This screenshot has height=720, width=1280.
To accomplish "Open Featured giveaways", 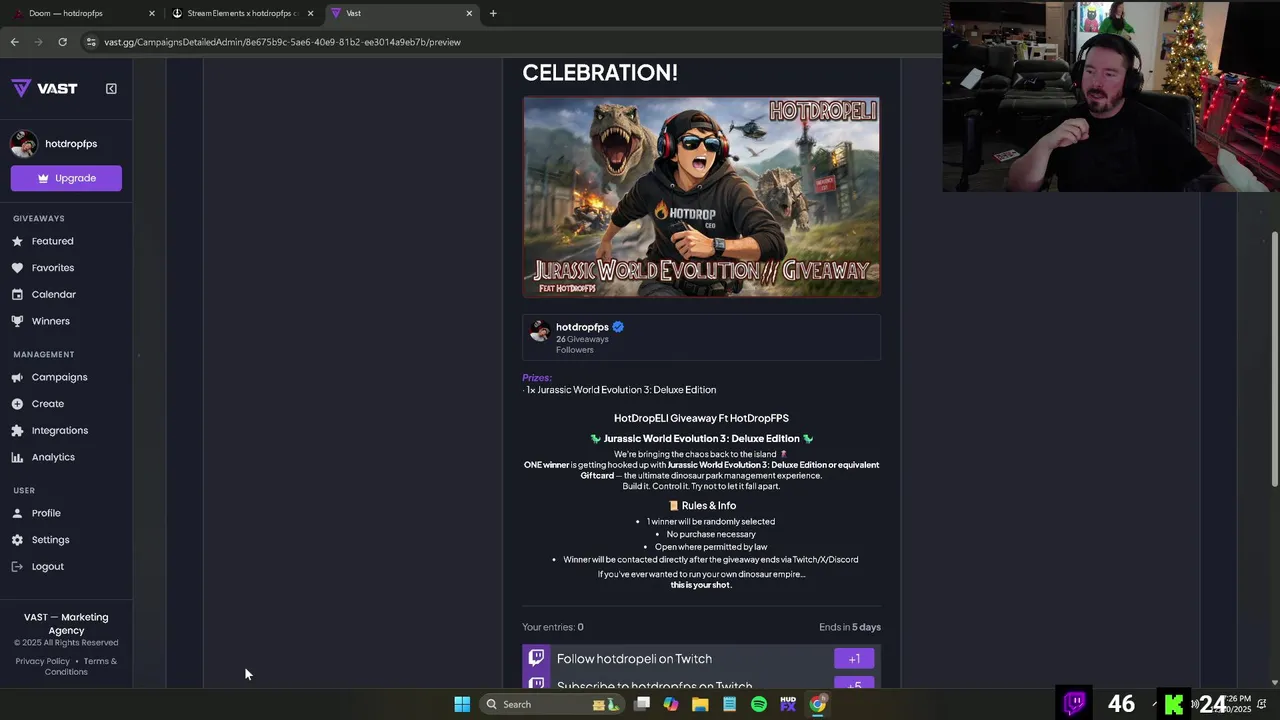I will click(52, 241).
